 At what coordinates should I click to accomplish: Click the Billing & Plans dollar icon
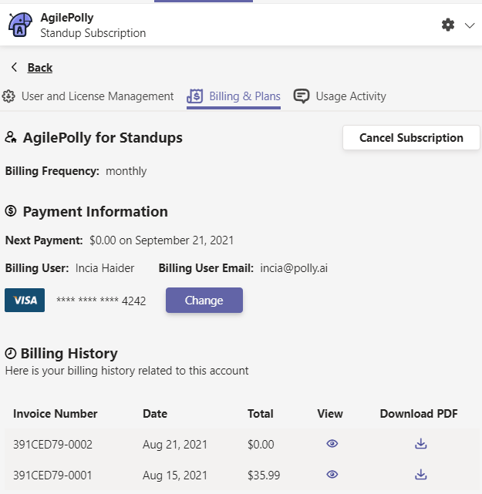tap(195, 96)
